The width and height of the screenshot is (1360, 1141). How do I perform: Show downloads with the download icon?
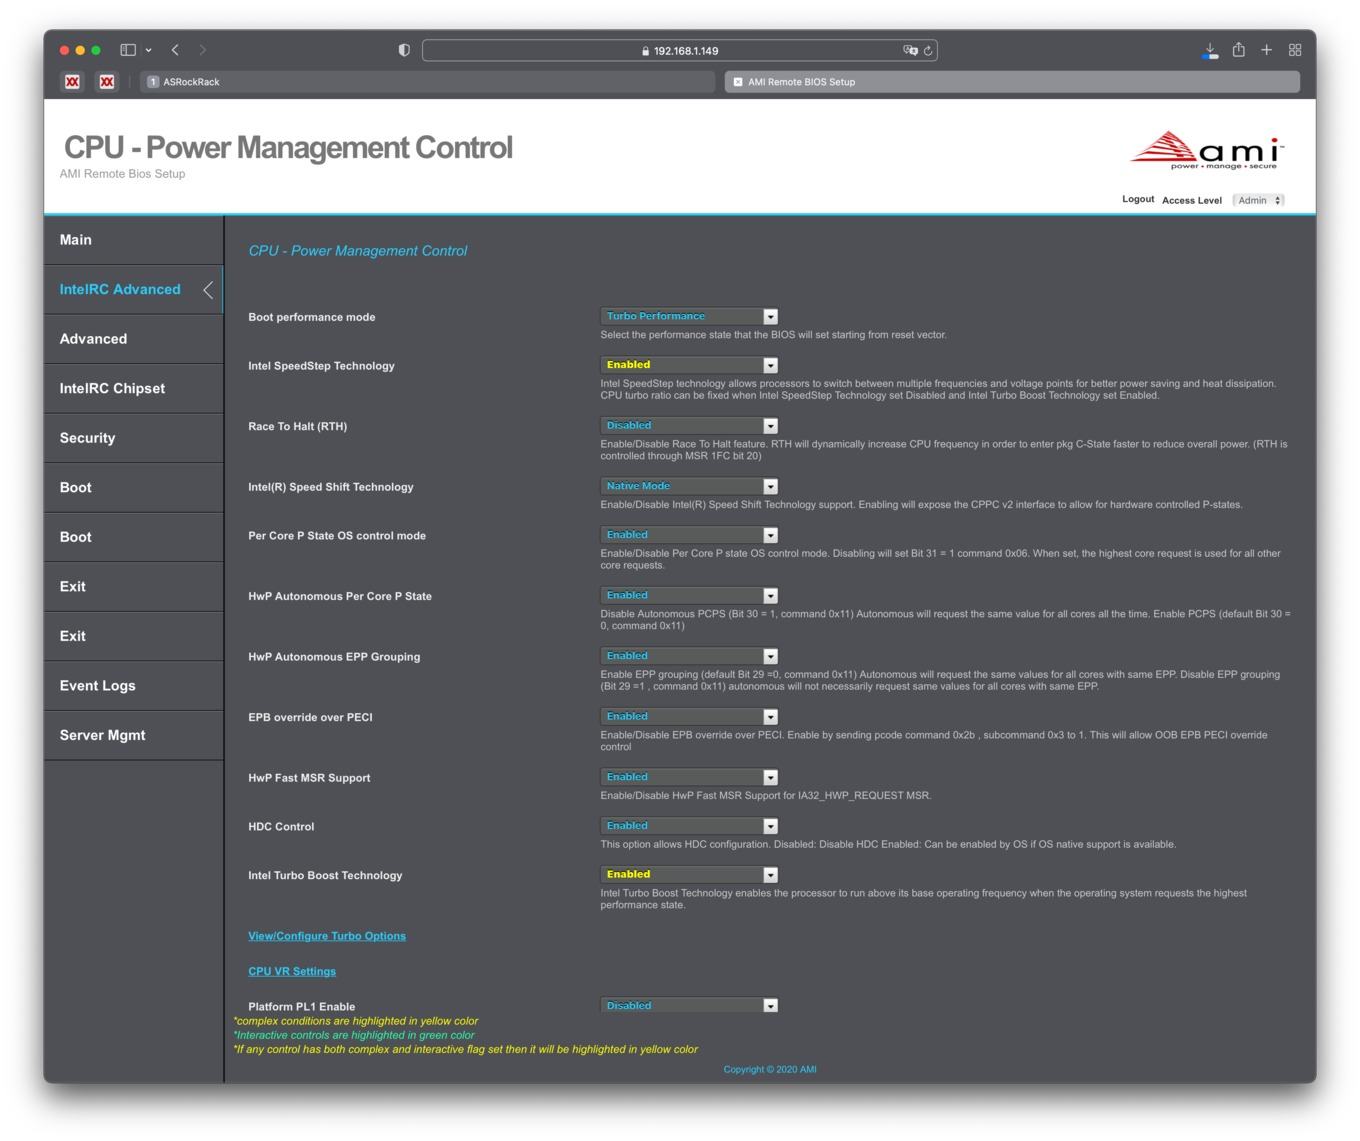[x=1210, y=50]
